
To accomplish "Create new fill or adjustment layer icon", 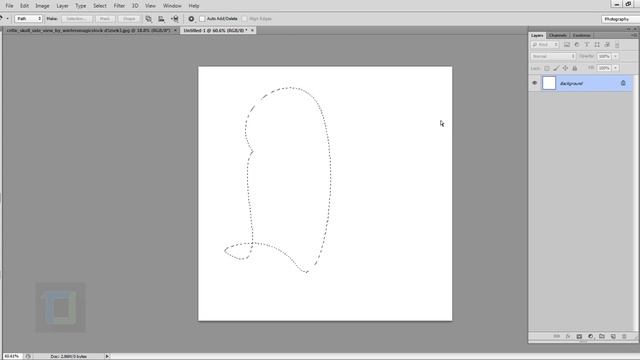I will [591, 336].
